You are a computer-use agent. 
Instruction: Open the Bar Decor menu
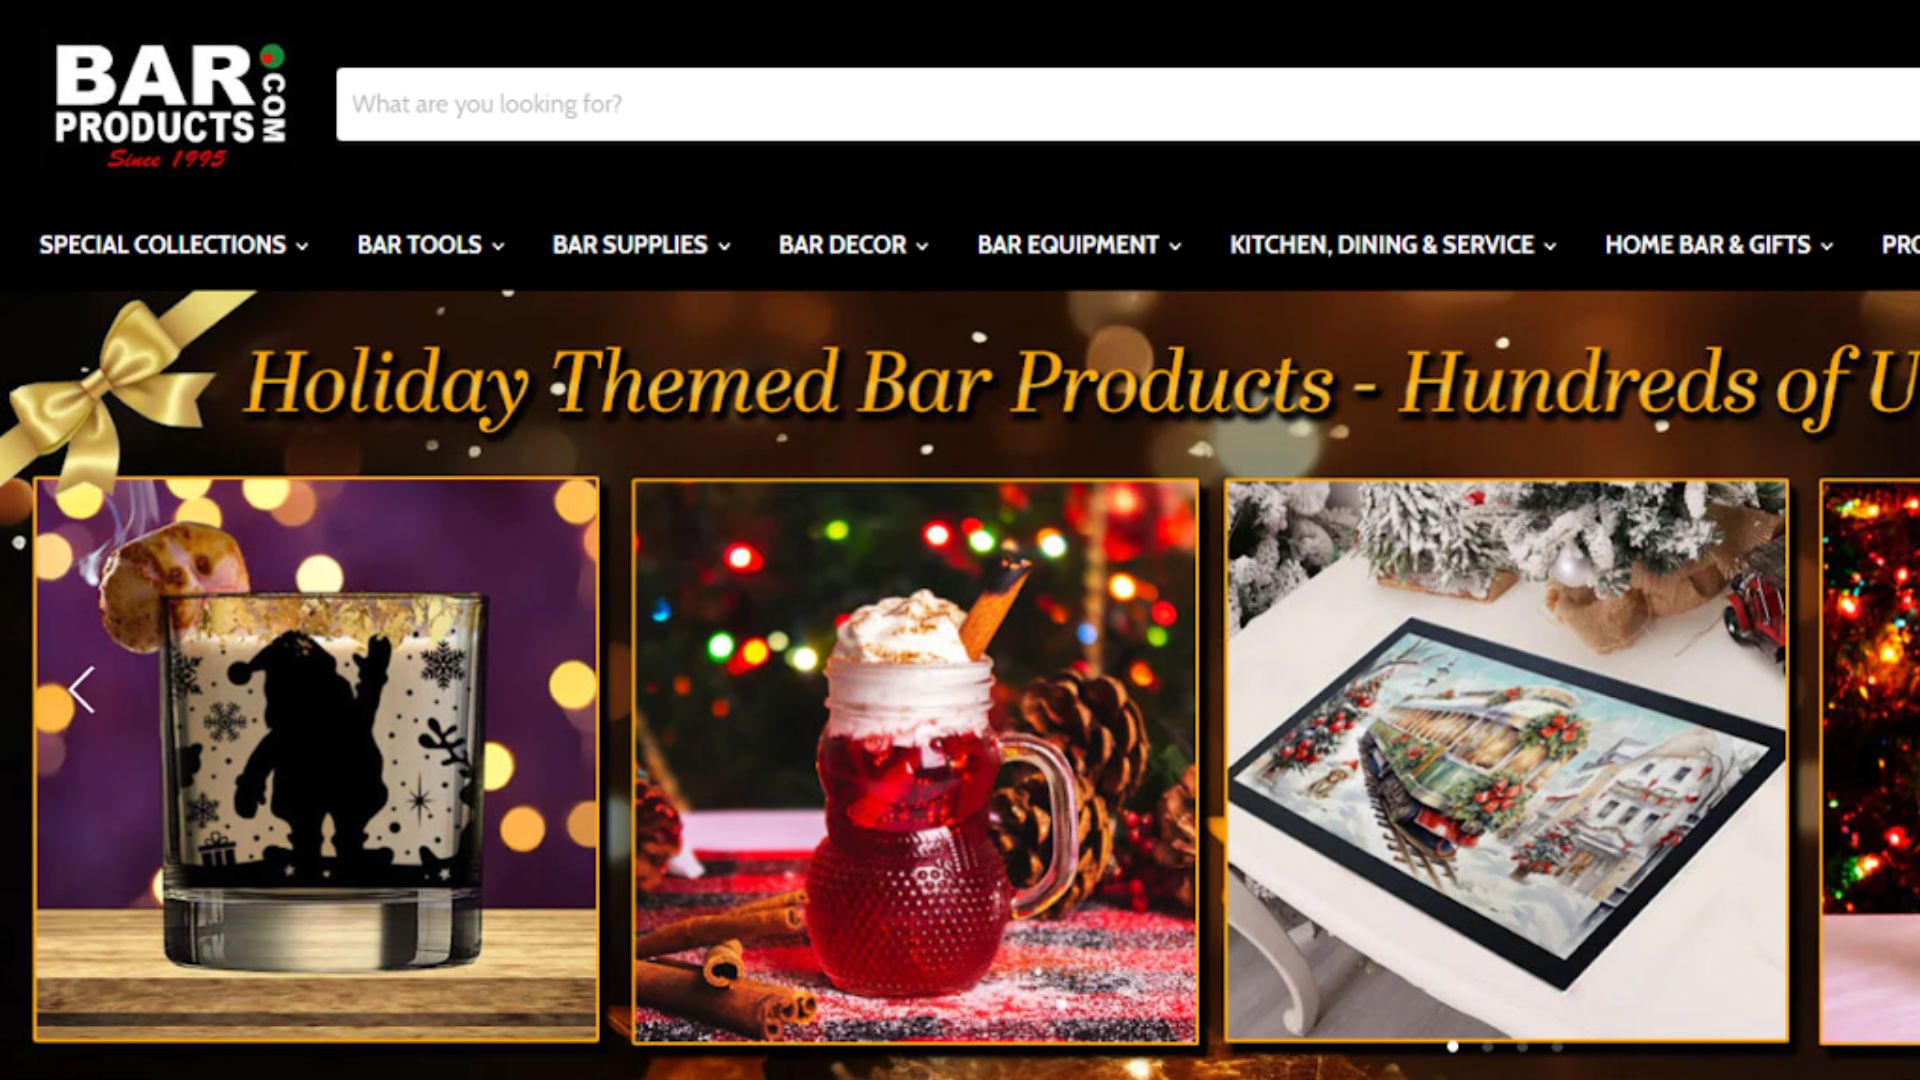[853, 245]
